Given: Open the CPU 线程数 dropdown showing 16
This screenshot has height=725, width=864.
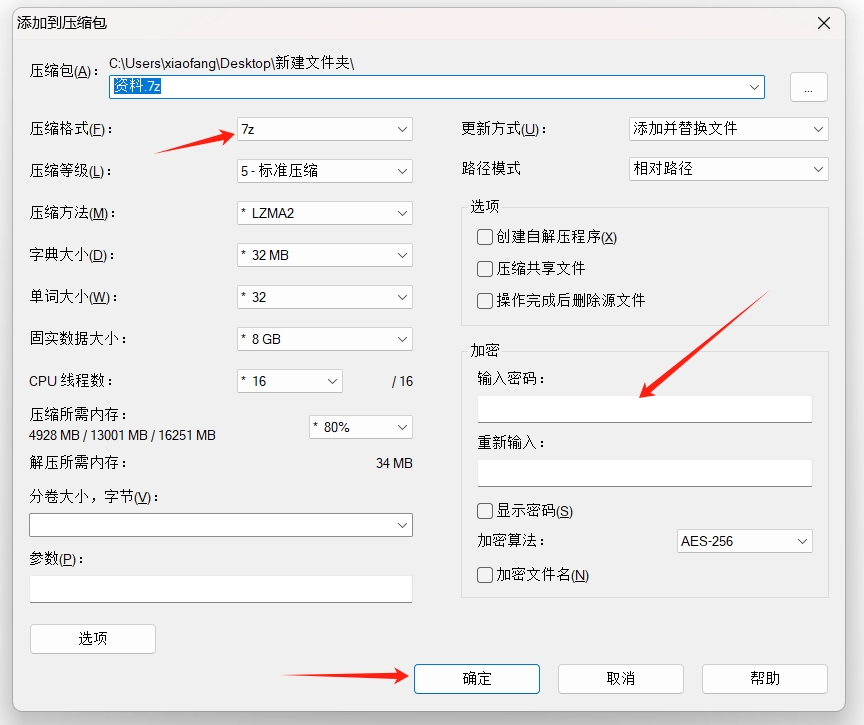Looking at the screenshot, I should click(x=290, y=381).
